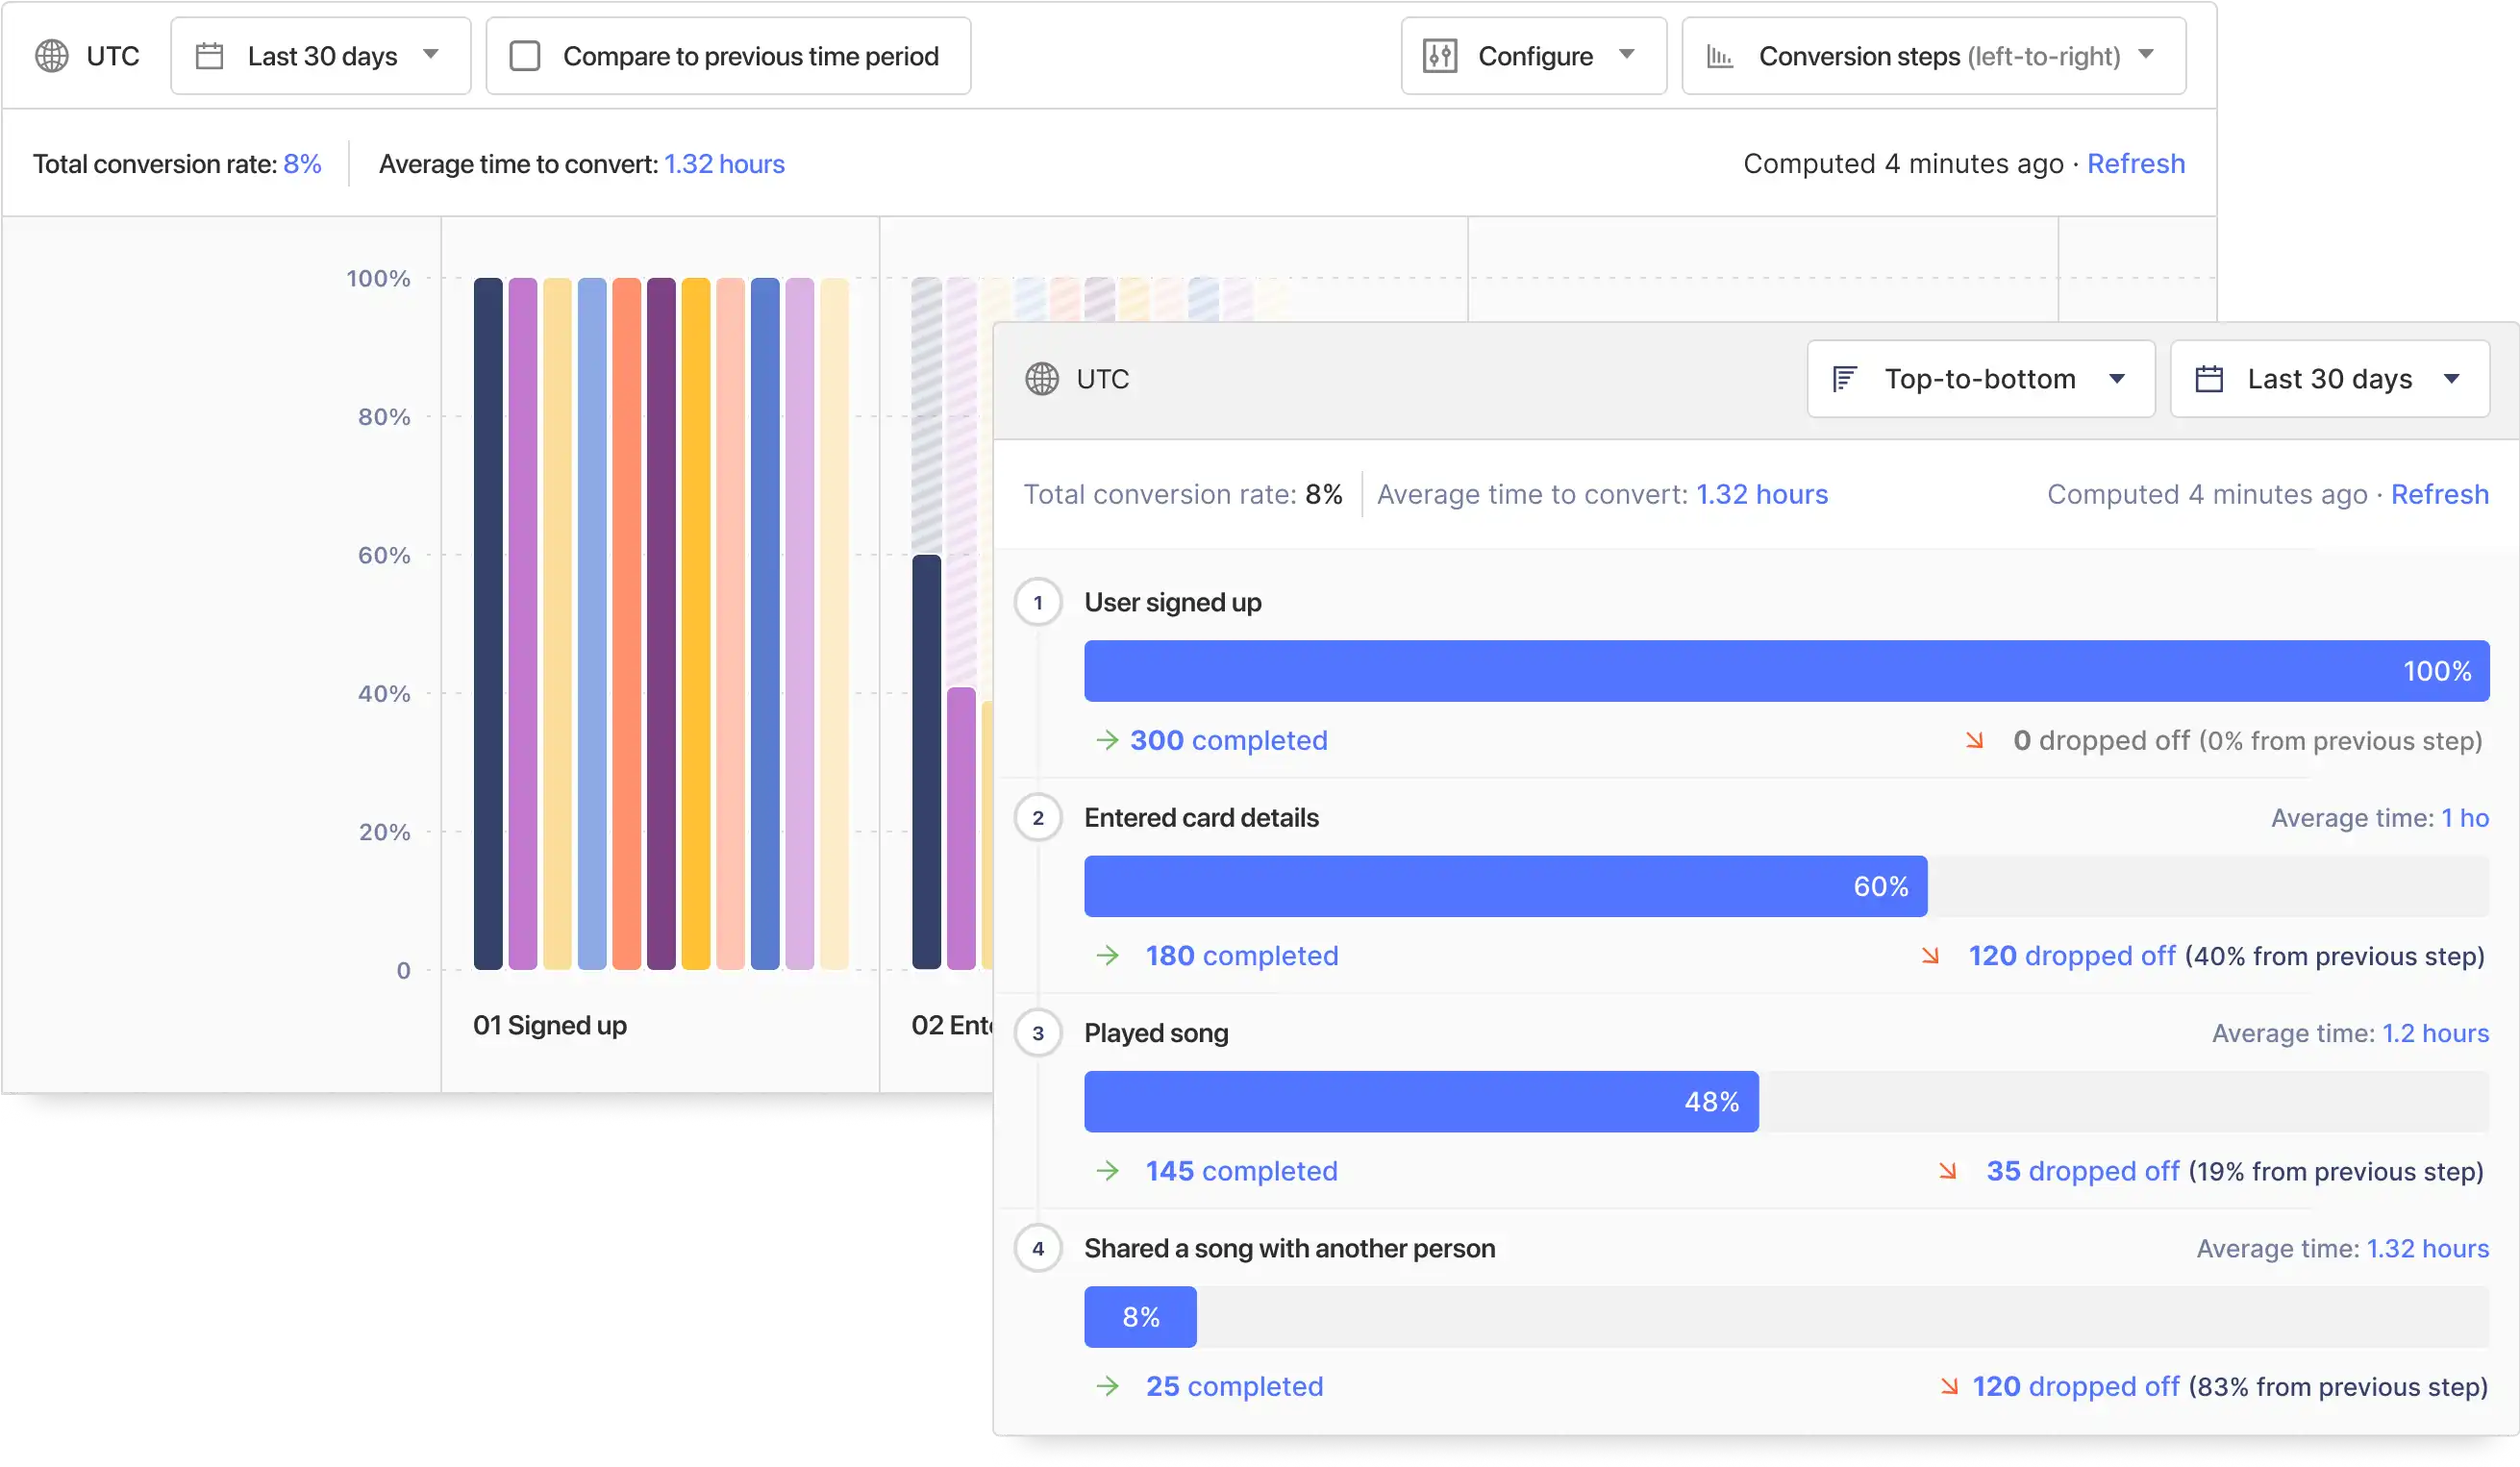Image resolution: width=2520 pixels, height=1467 pixels.
Task: Toggle Compare to previous time period checkbox
Action: click(522, 56)
